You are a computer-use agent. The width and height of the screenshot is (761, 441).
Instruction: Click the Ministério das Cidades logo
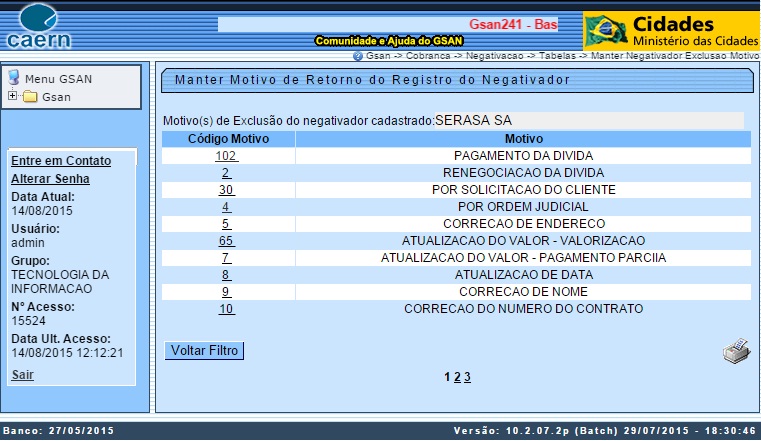point(669,31)
